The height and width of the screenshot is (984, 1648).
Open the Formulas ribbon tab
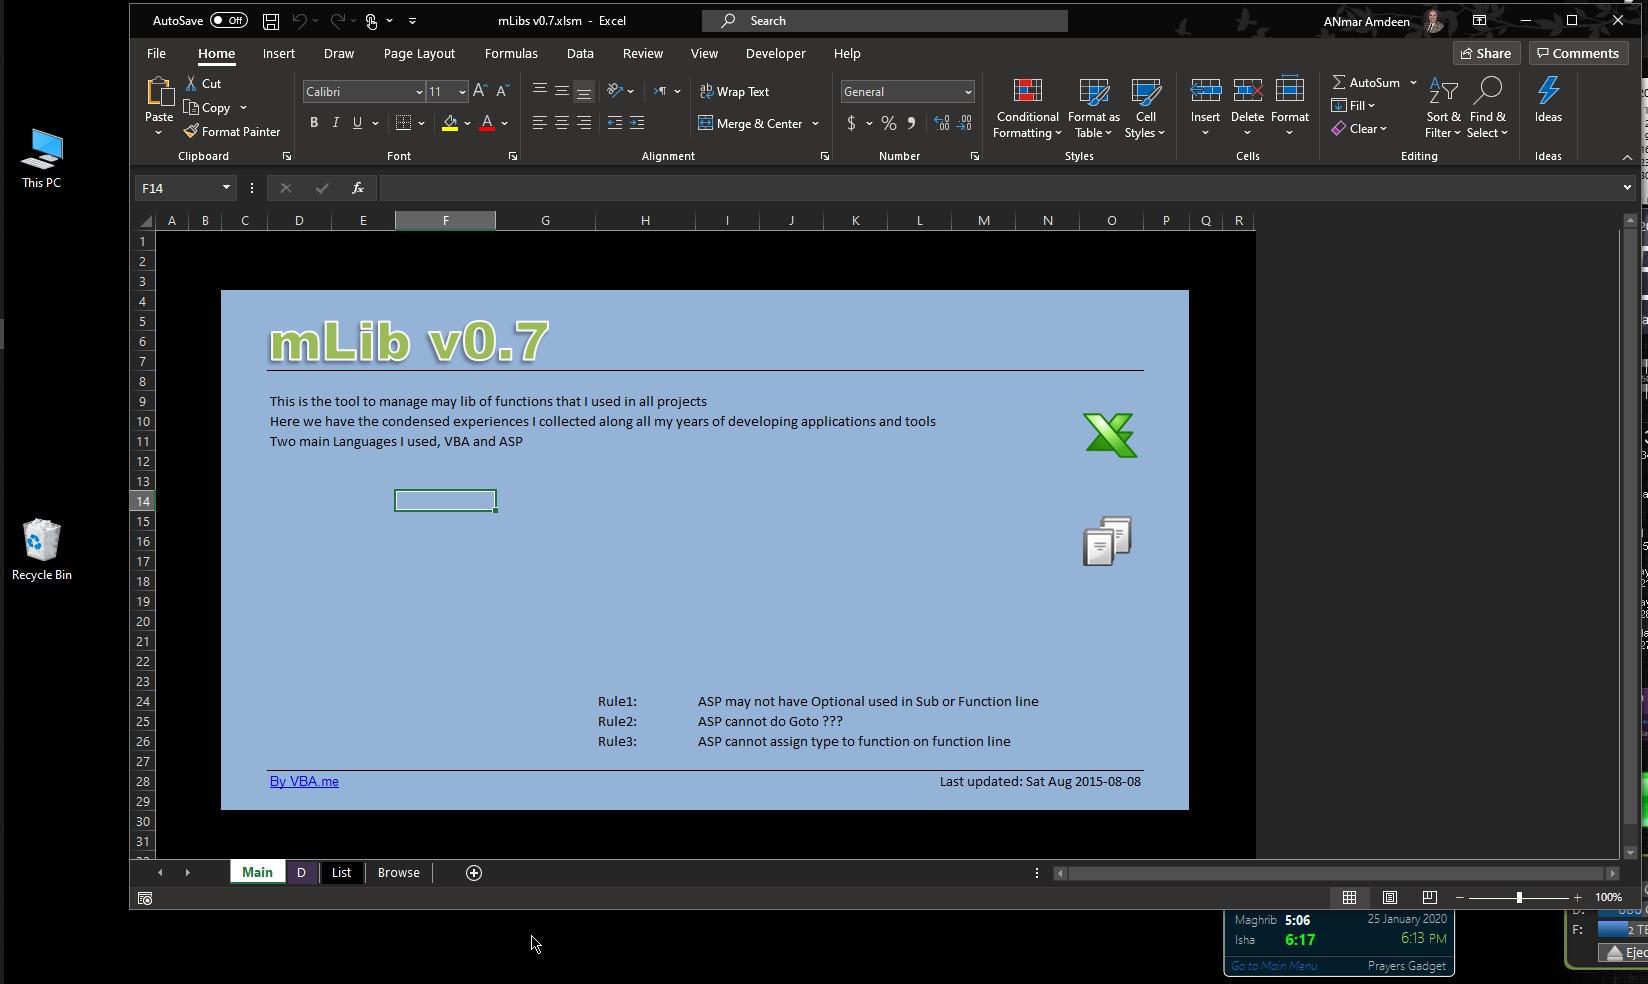point(511,54)
